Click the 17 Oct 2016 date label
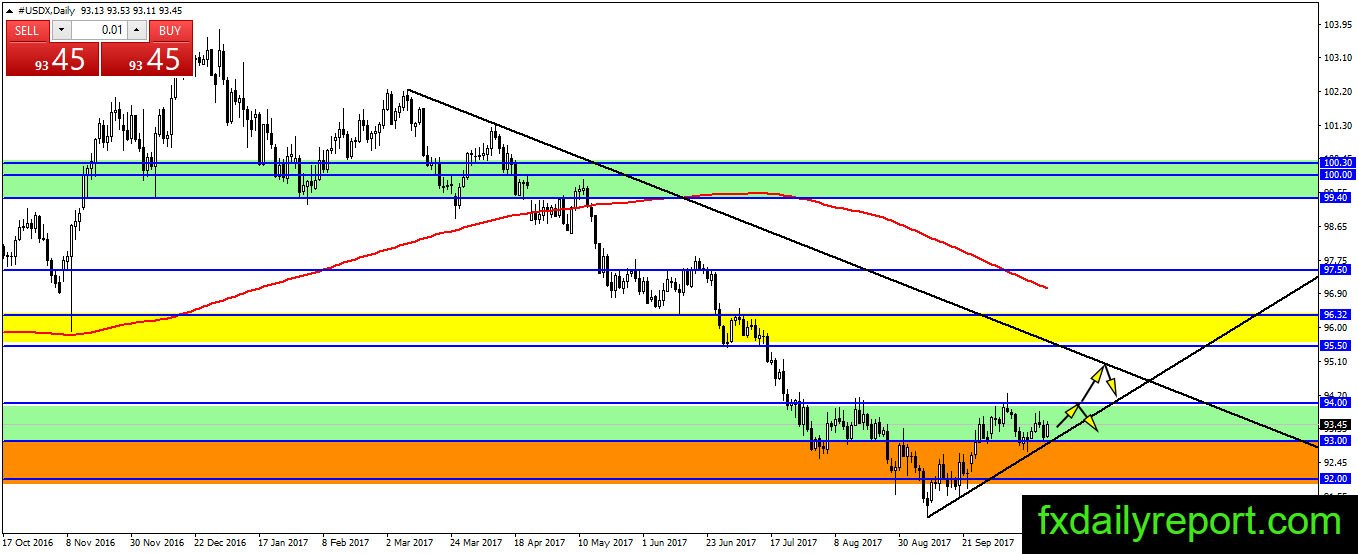 pos(27,542)
